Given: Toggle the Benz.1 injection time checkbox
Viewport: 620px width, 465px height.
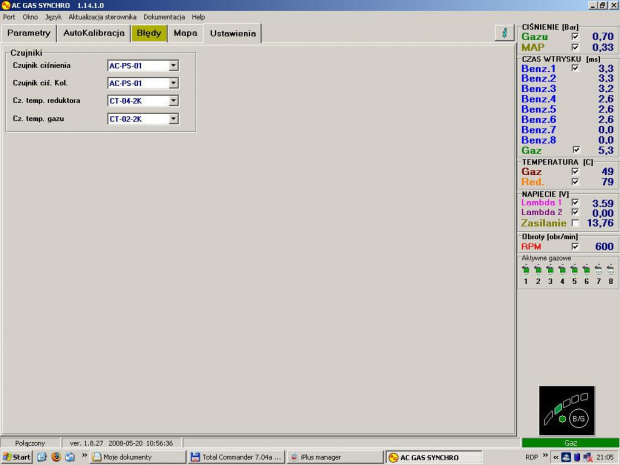Looking at the screenshot, I should click(575, 68).
